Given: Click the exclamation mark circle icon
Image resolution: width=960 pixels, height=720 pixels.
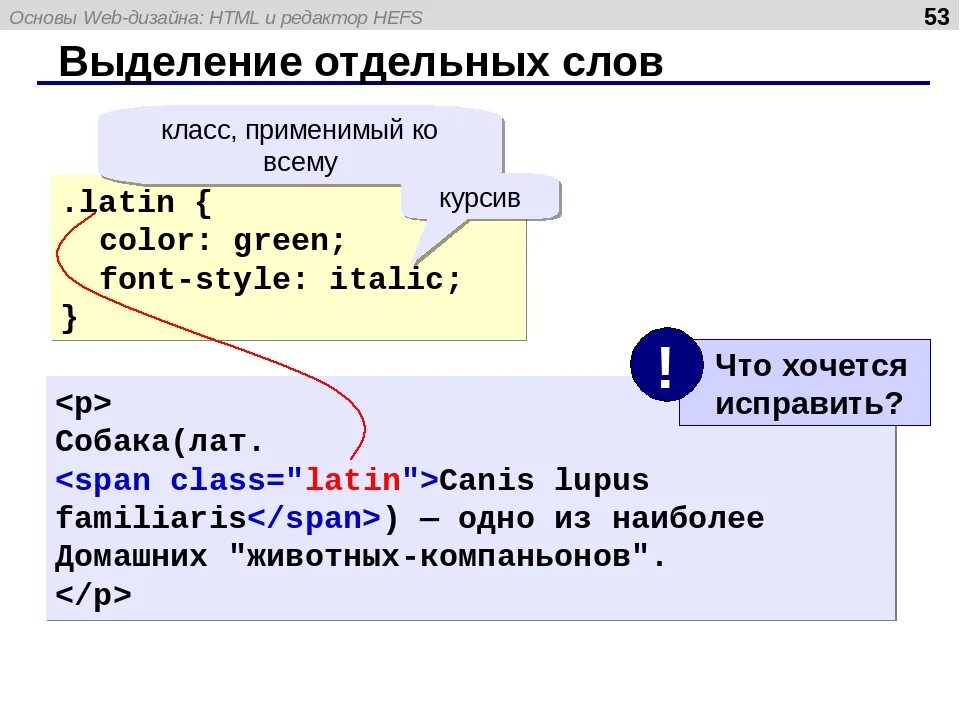Looking at the screenshot, I should [666, 365].
